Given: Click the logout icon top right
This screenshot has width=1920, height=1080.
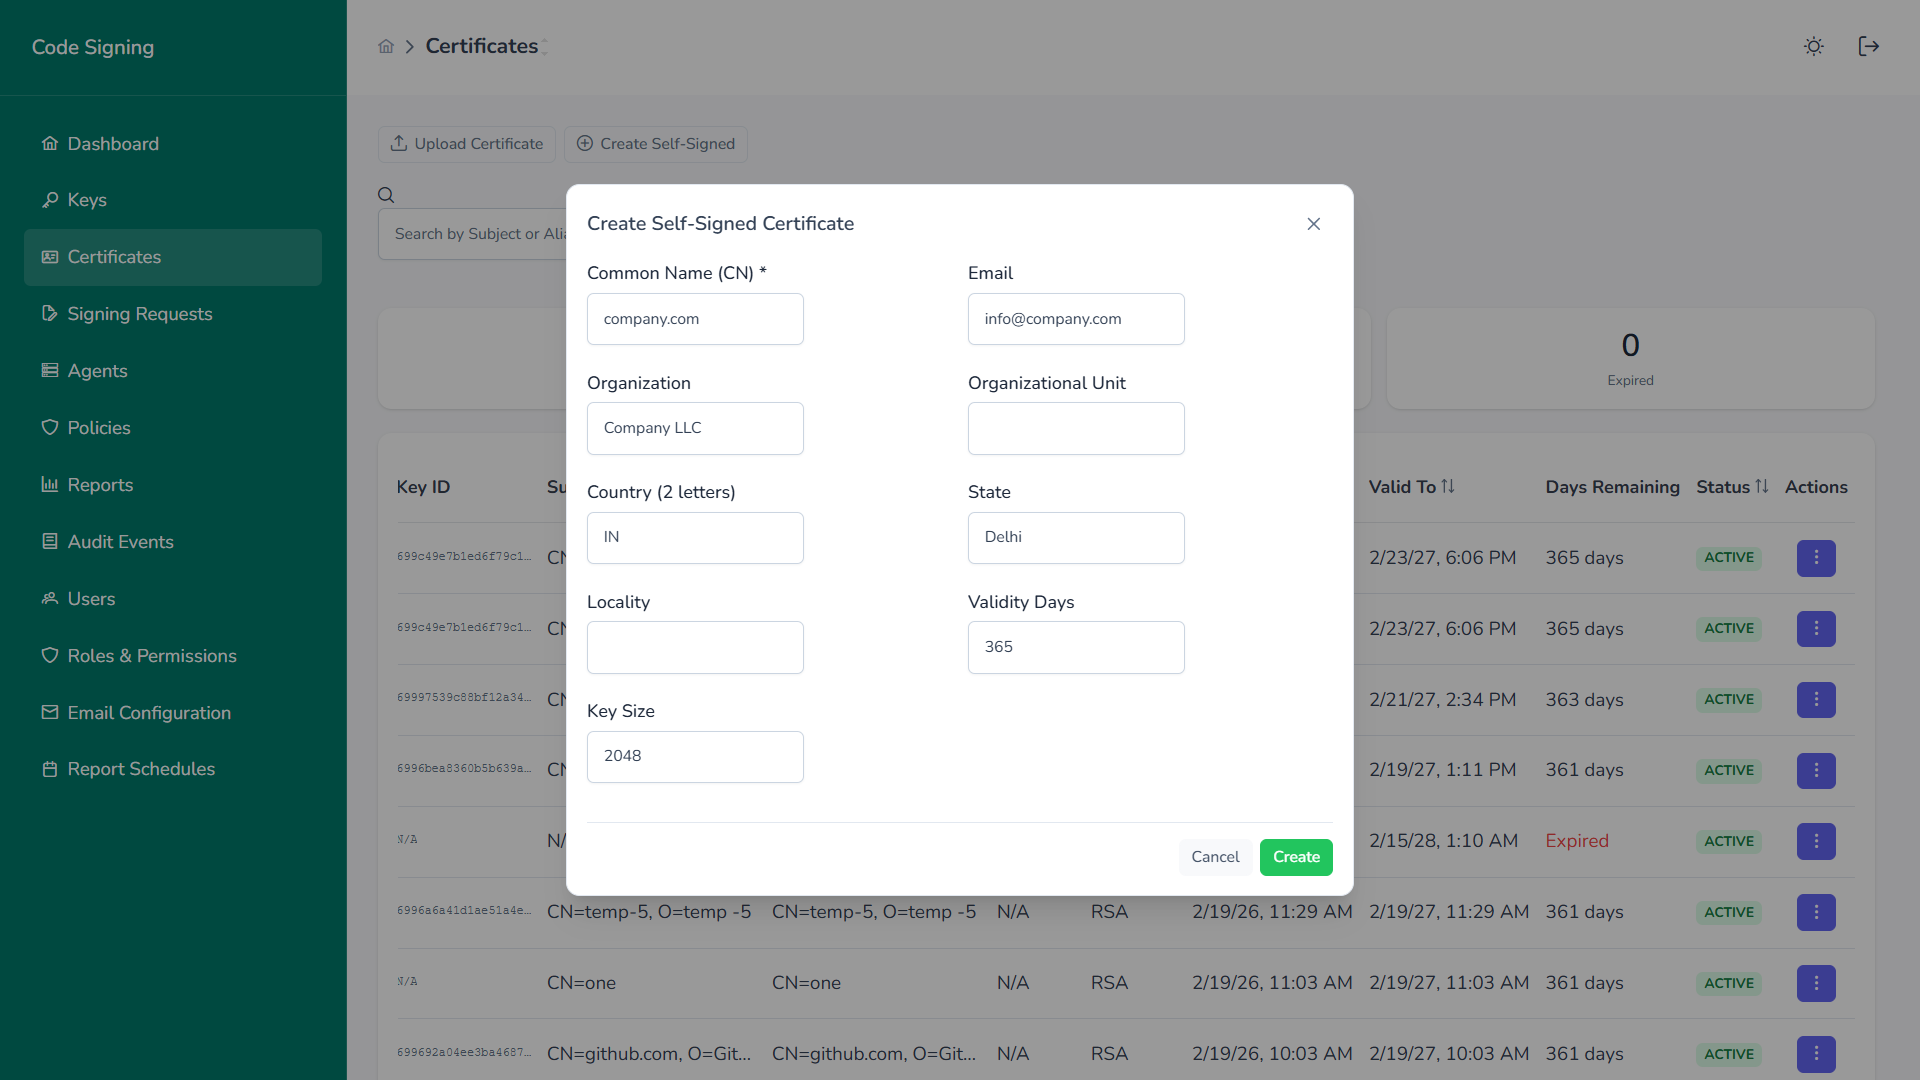Looking at the screenshot, I should pos(1869,46).
